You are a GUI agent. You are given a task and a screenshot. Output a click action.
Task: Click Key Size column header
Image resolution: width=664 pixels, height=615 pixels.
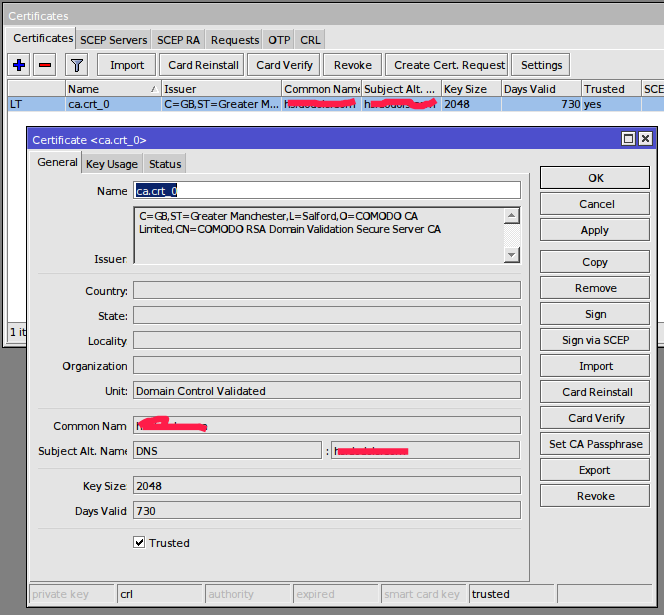[471, 89]
